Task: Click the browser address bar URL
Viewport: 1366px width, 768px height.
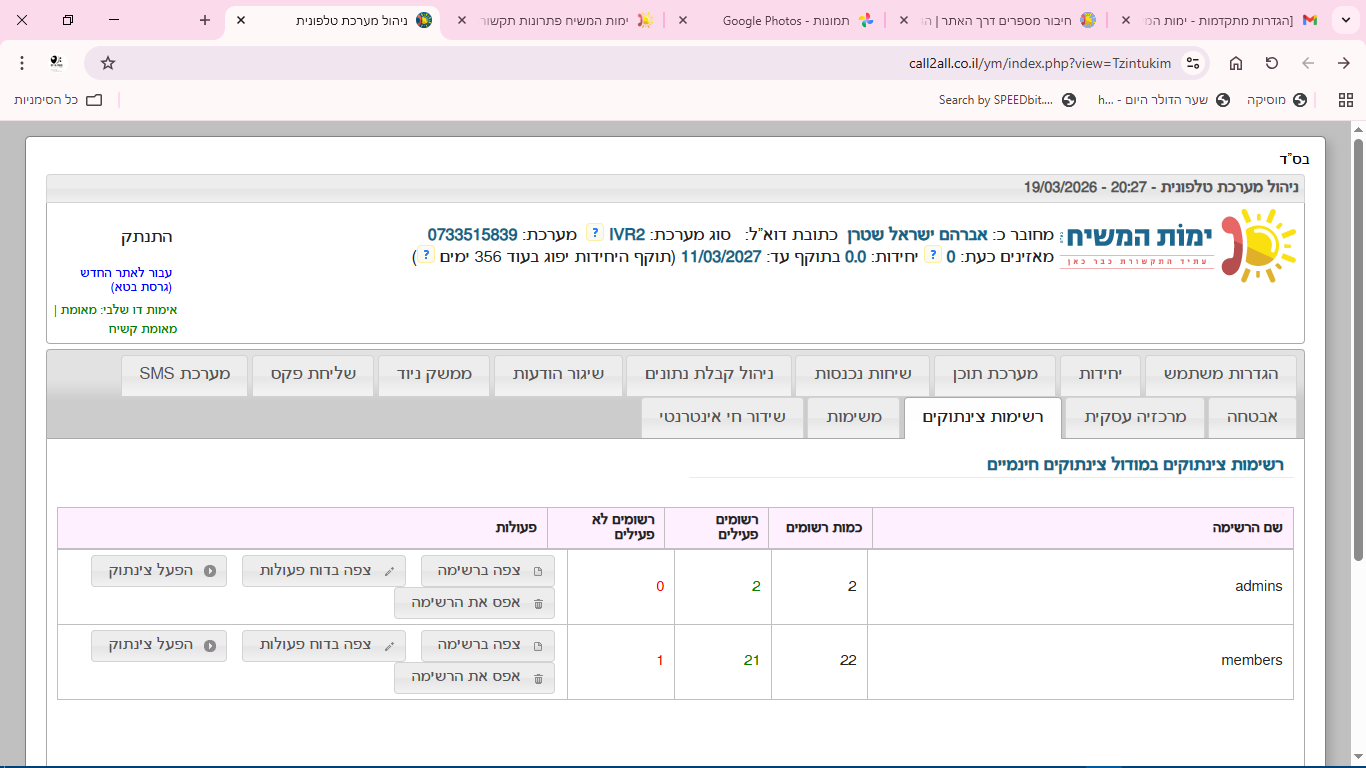Action: 1040,63
